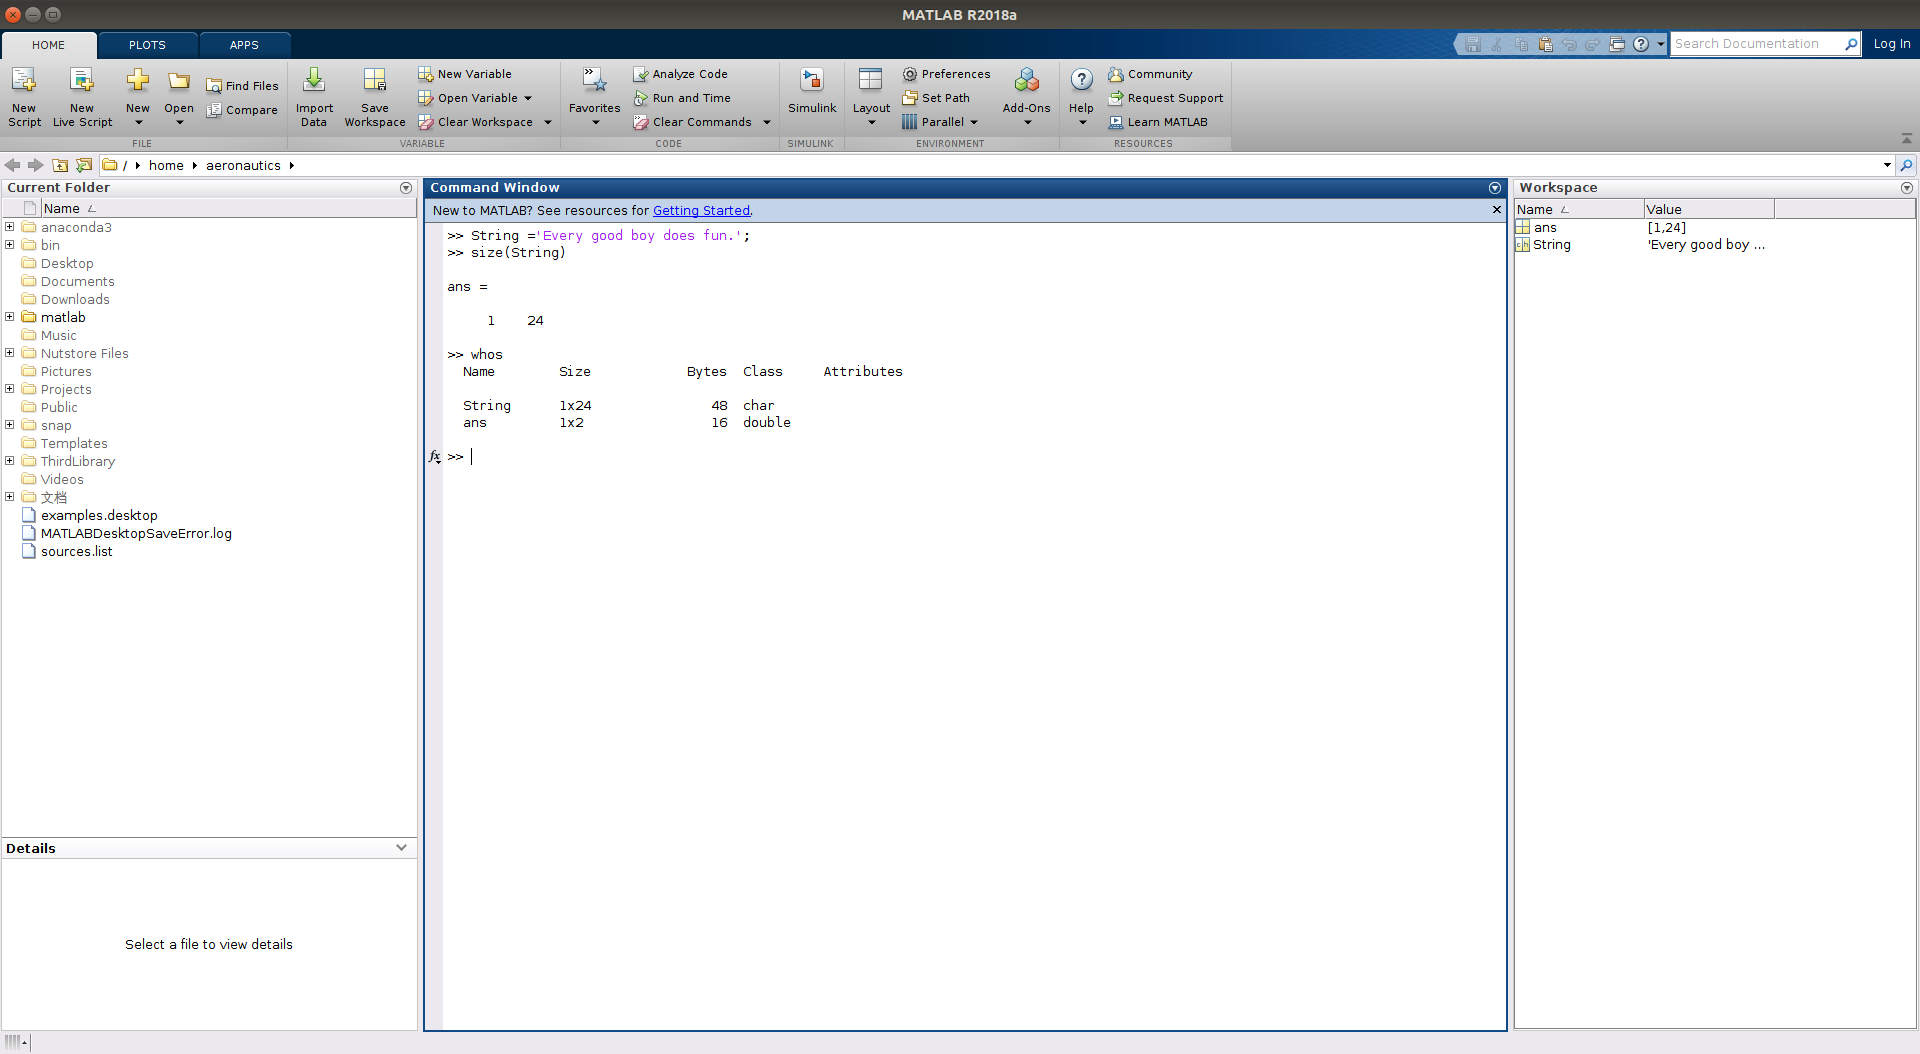
Task: Open the Getting Started link
Action: 701,210
